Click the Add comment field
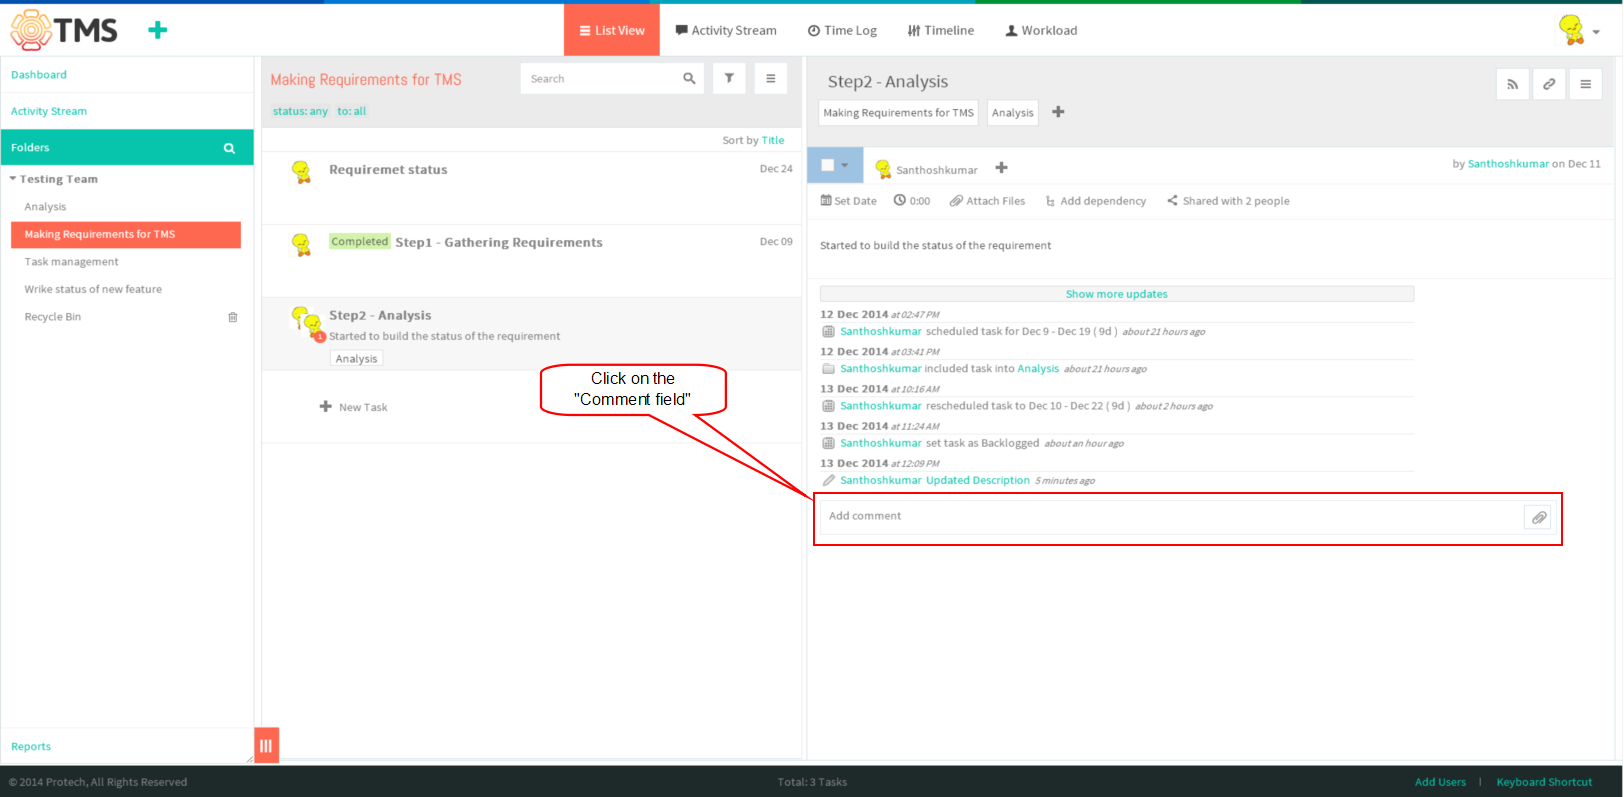The image size is (1624, 797). [1170, 517]
